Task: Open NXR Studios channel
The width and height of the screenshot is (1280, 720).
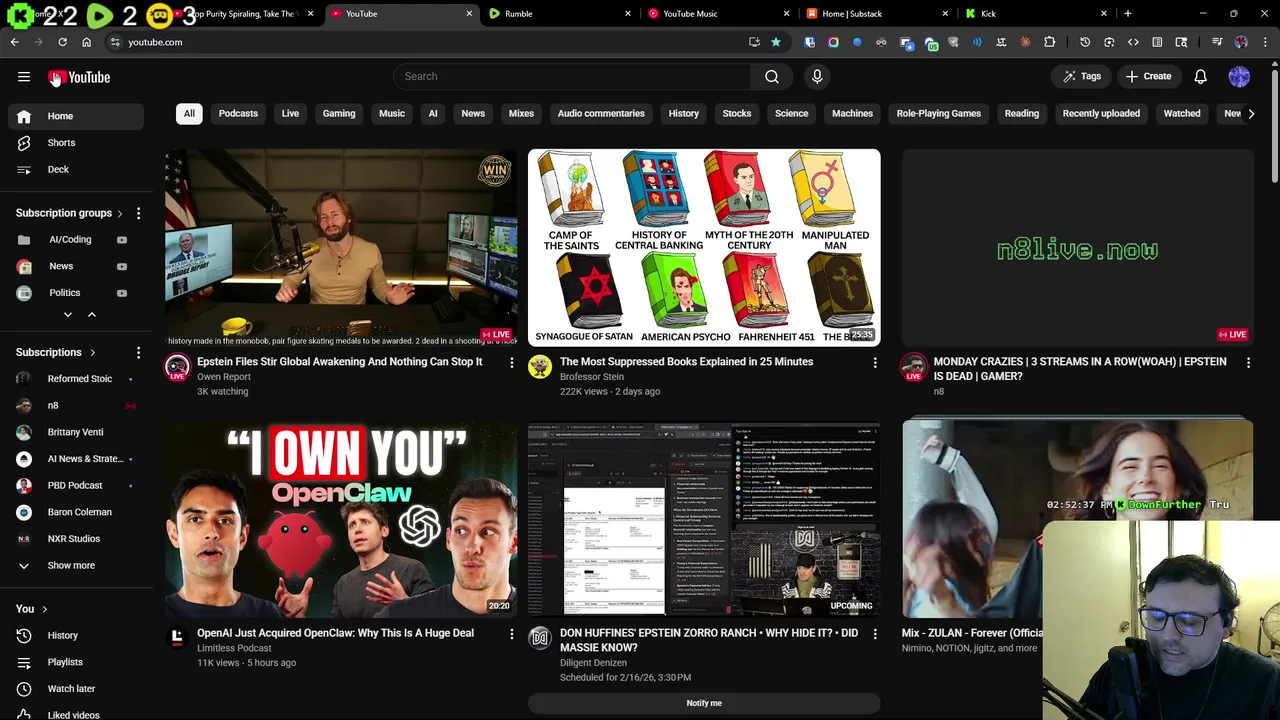Action: point(76,539)
